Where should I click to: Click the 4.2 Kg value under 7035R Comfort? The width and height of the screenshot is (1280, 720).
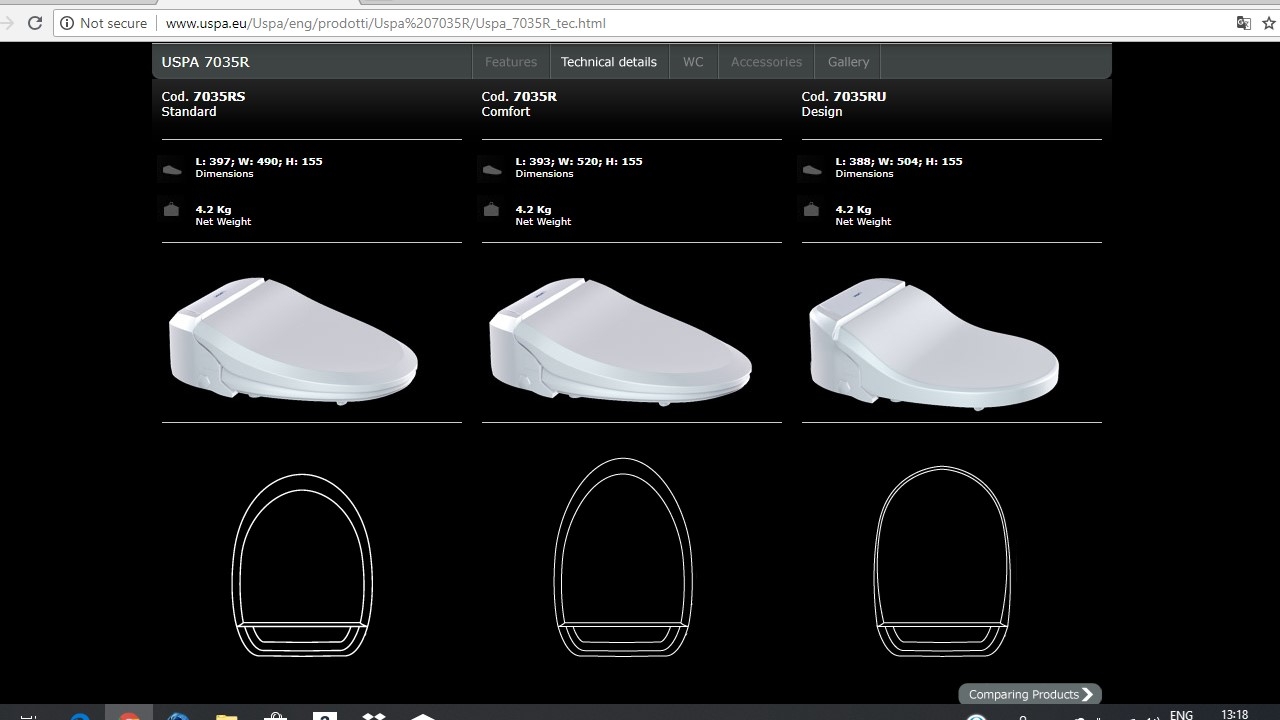click(x=533, y=210)
